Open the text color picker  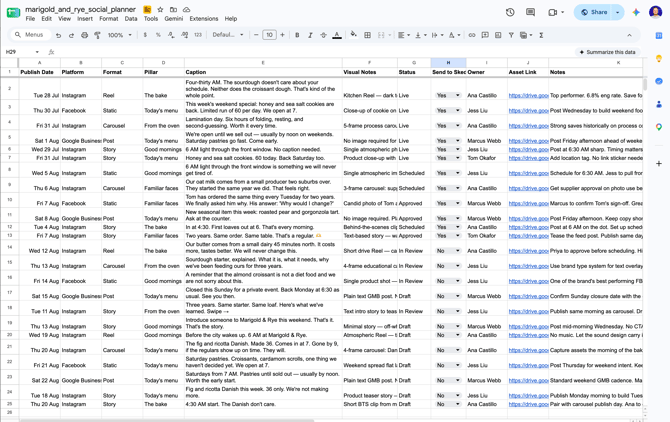pyautogui.click(x=337, y=35)
